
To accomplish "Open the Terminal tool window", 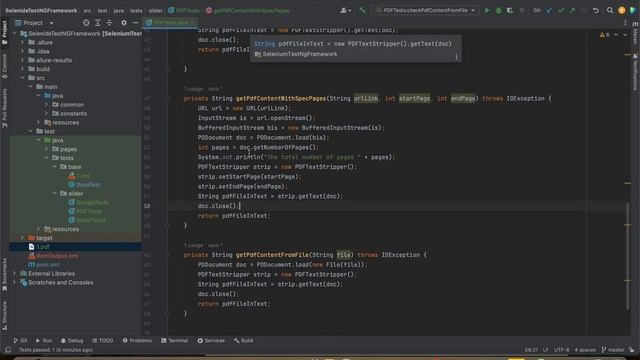I will point(174,340).
